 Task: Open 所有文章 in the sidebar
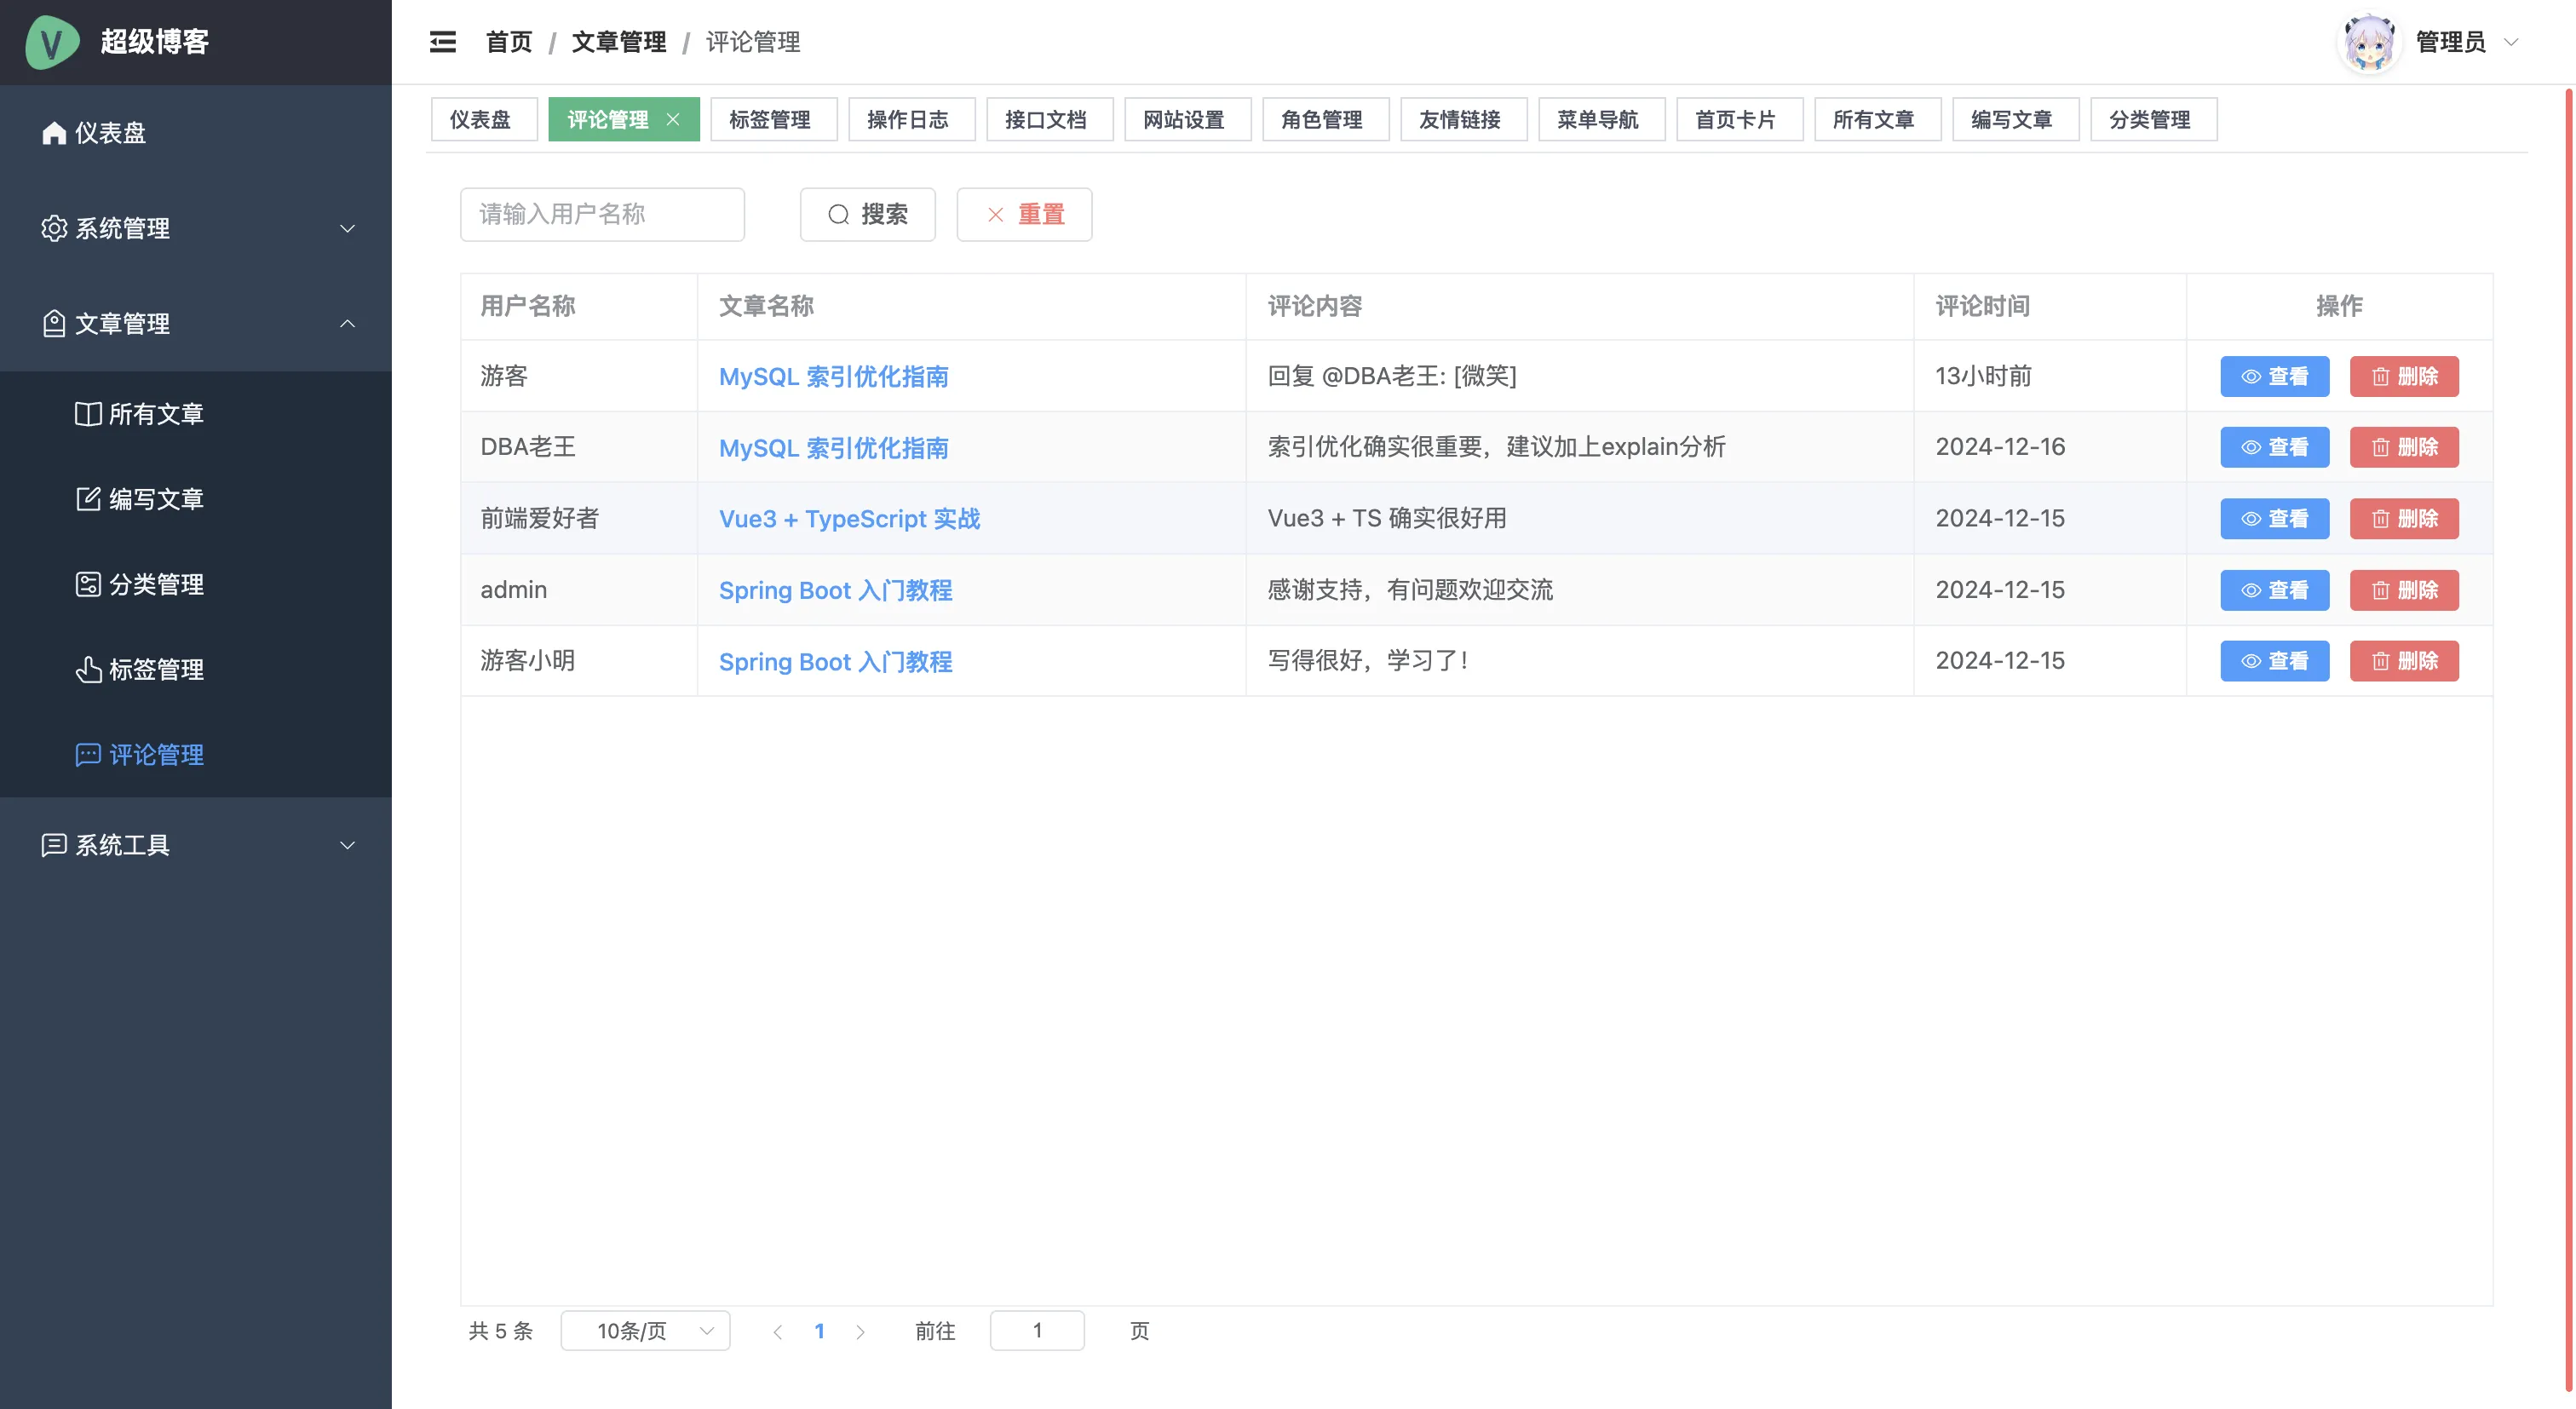(196, 414)
